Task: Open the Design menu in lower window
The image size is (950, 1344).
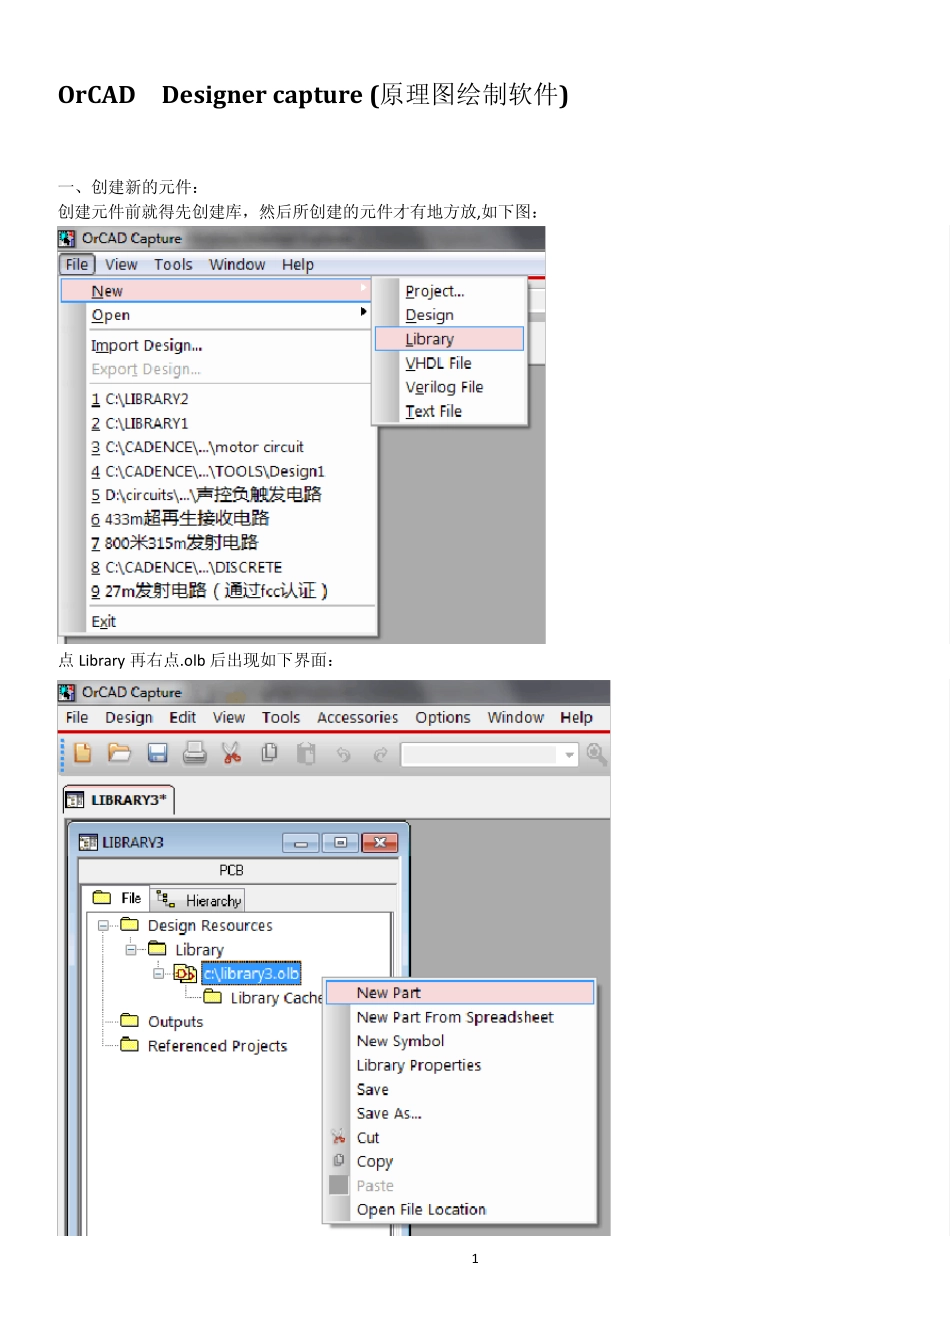Action: 129,717
